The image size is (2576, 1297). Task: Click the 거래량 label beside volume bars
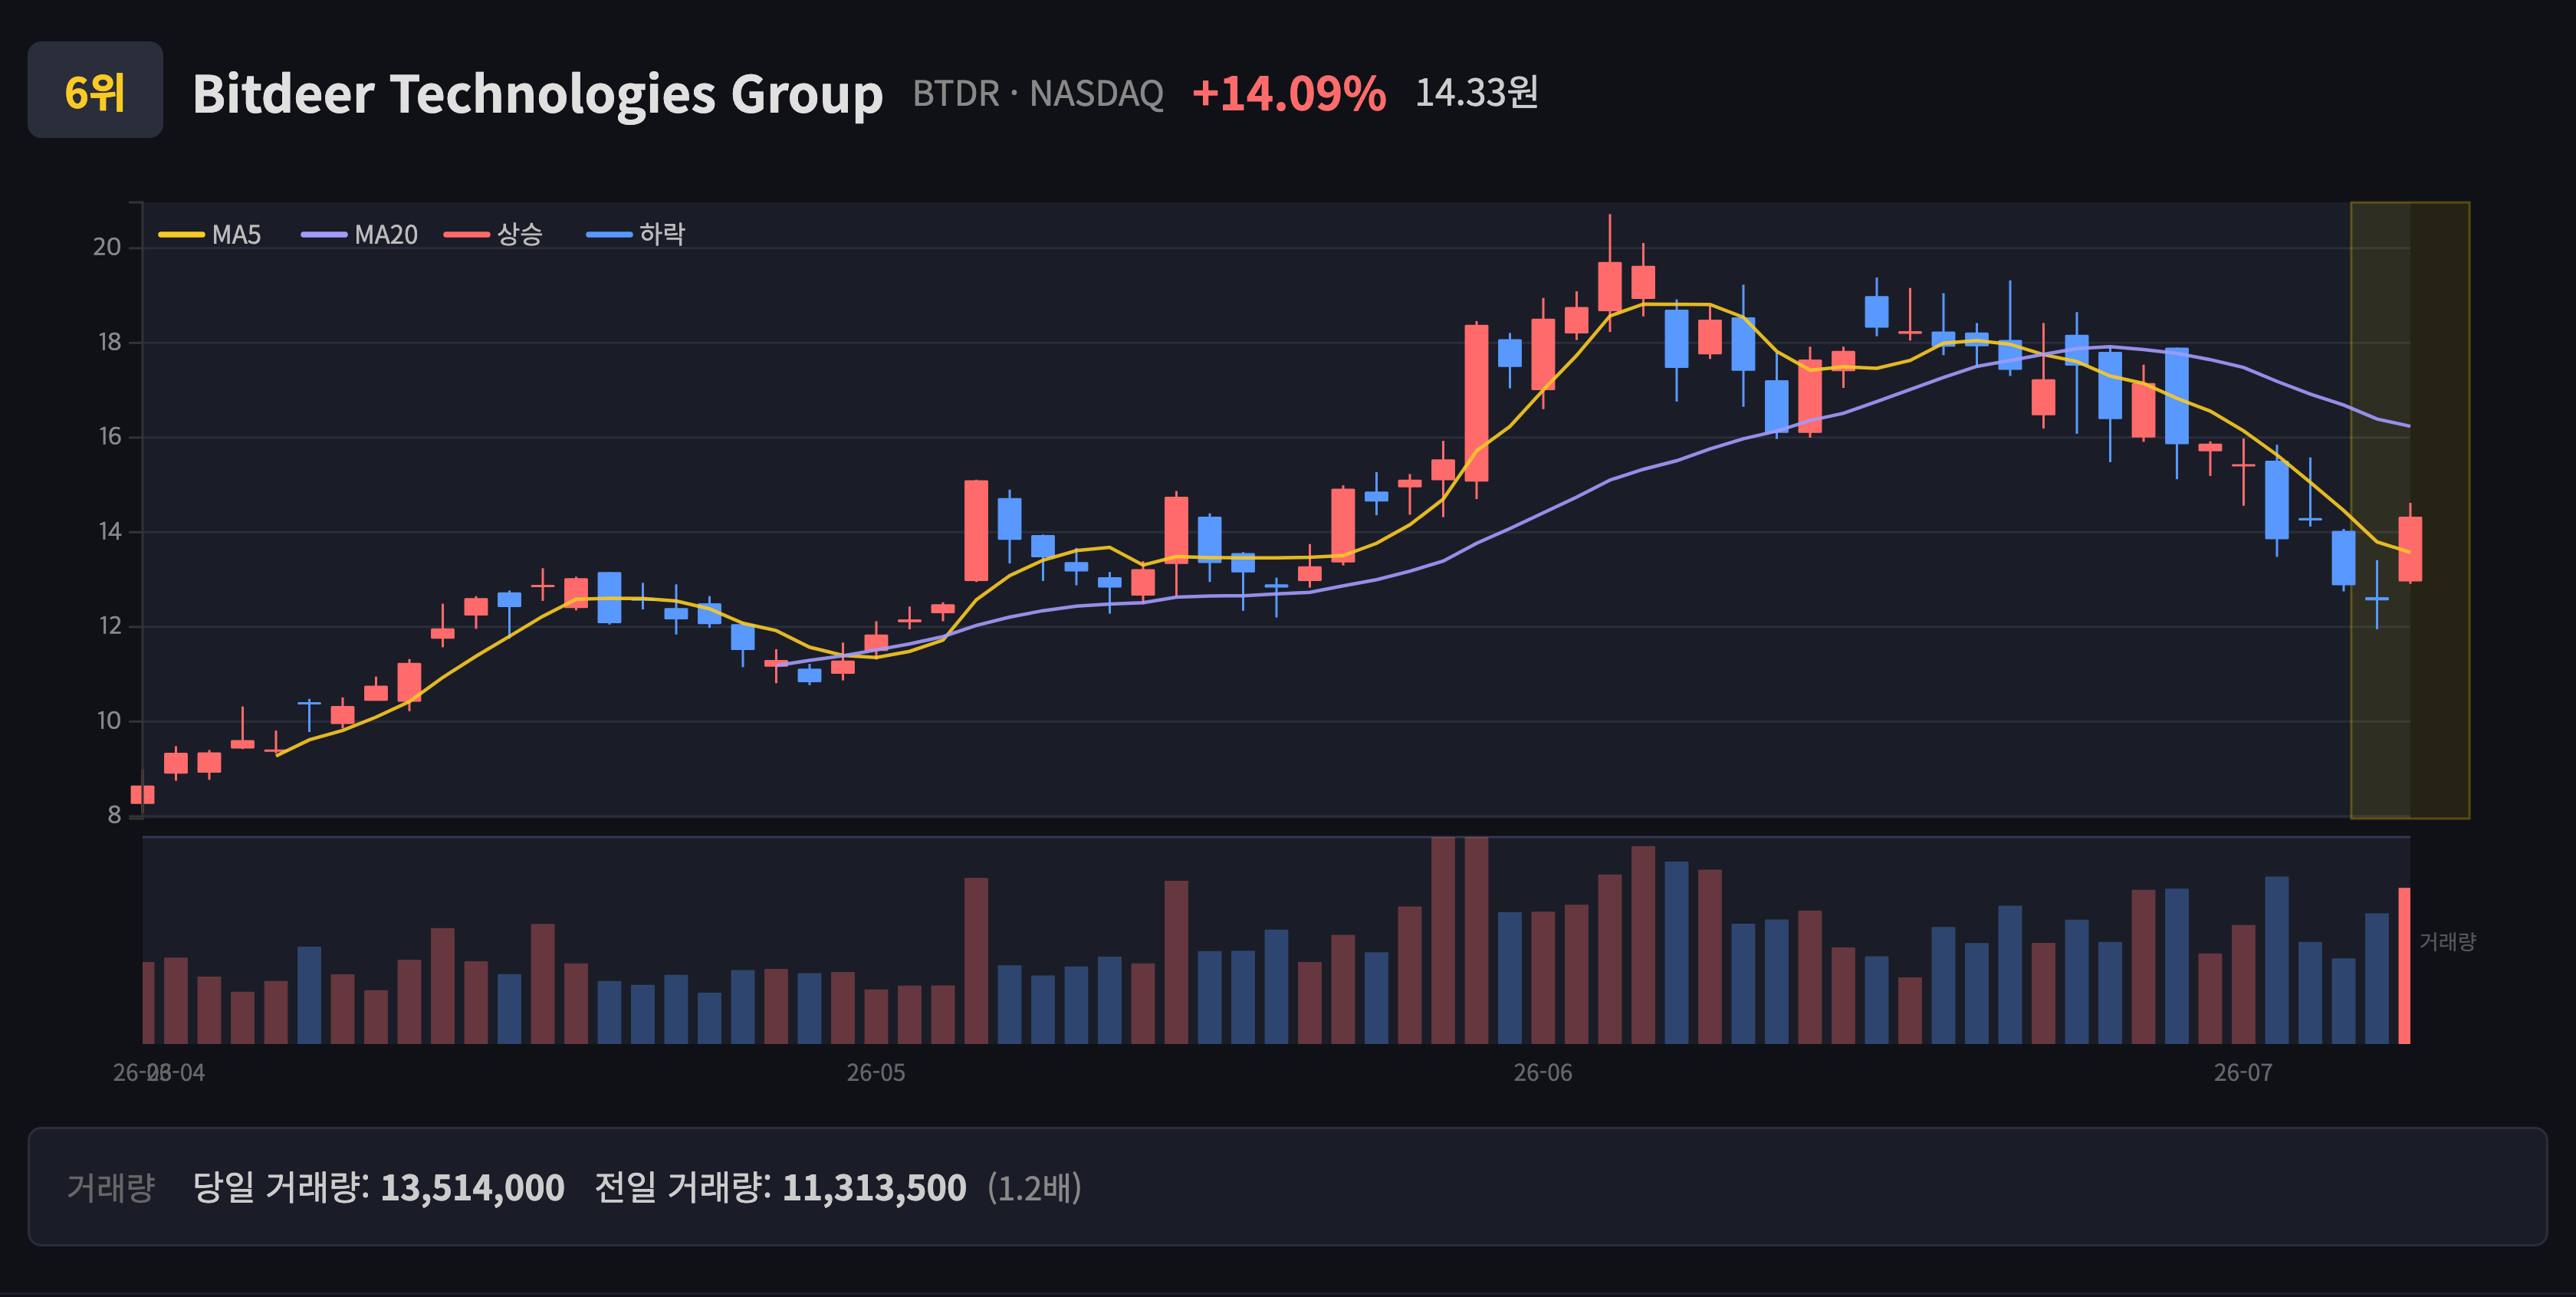(2447, 941)
